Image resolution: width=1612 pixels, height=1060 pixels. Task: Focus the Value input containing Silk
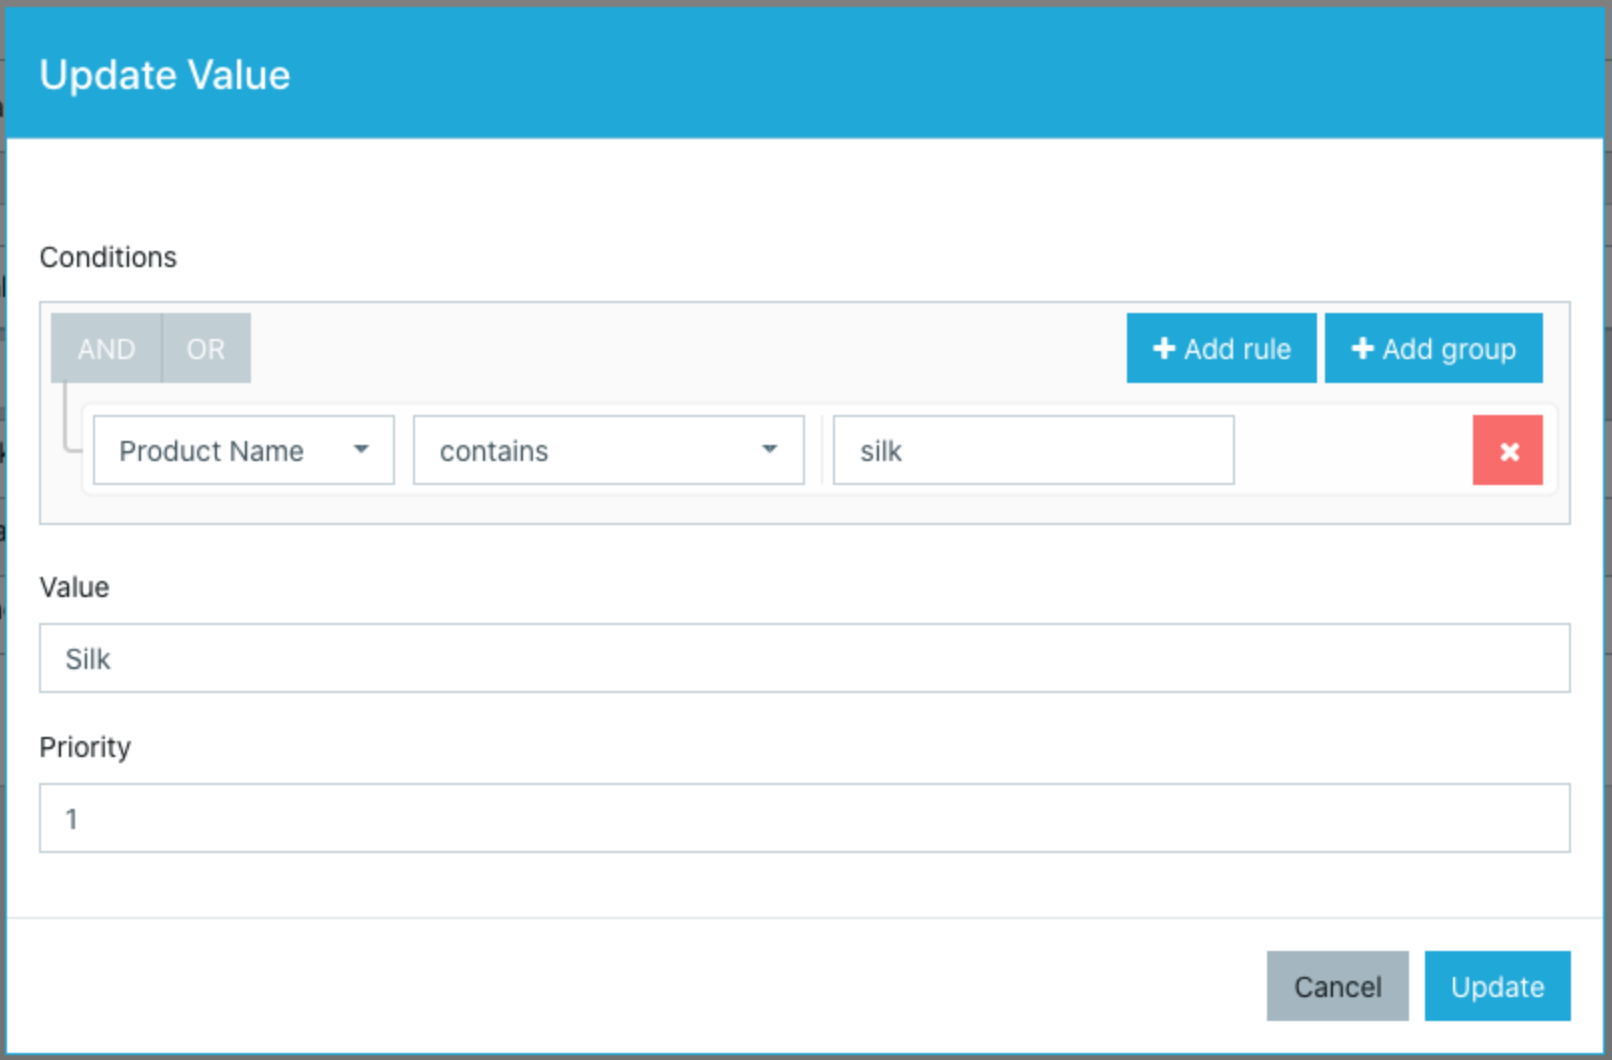(x=805, y=659)
